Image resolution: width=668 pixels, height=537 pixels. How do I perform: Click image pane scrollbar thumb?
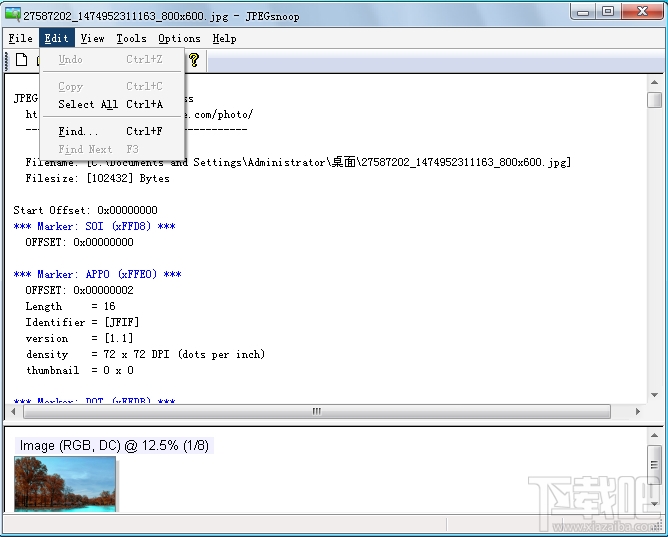click(x=654, y=465)
